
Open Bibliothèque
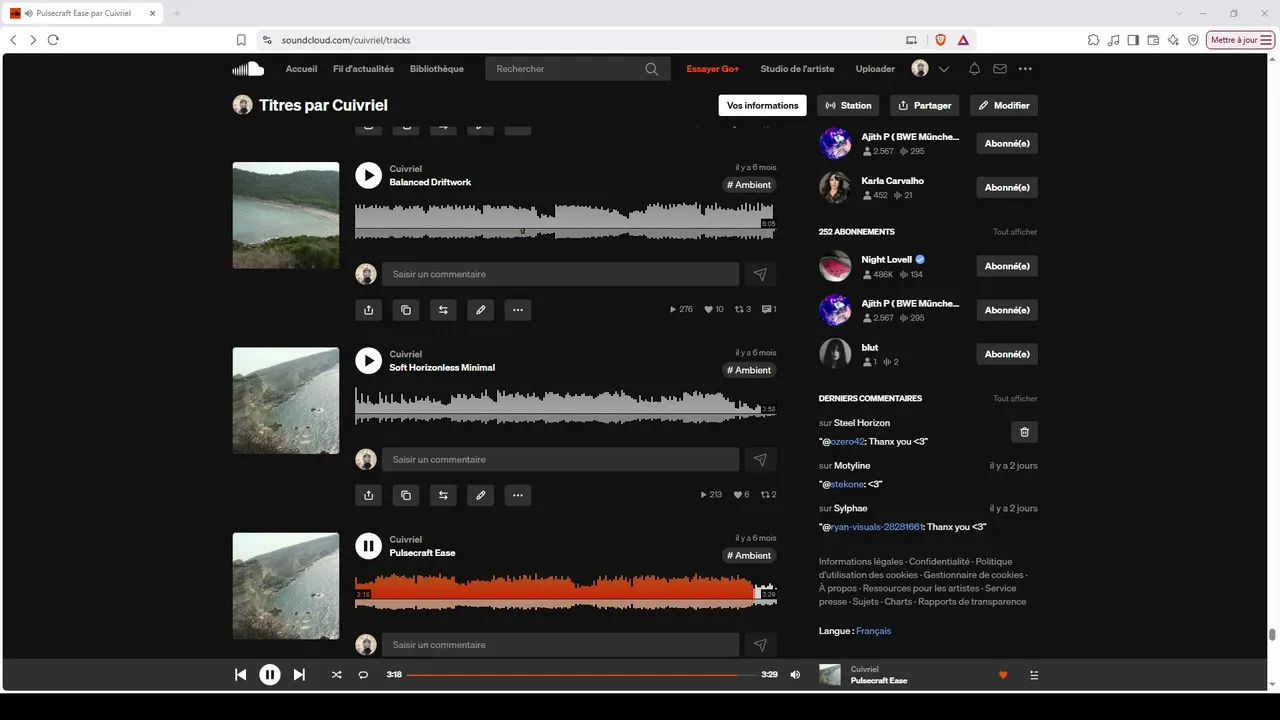pos(437,69)
